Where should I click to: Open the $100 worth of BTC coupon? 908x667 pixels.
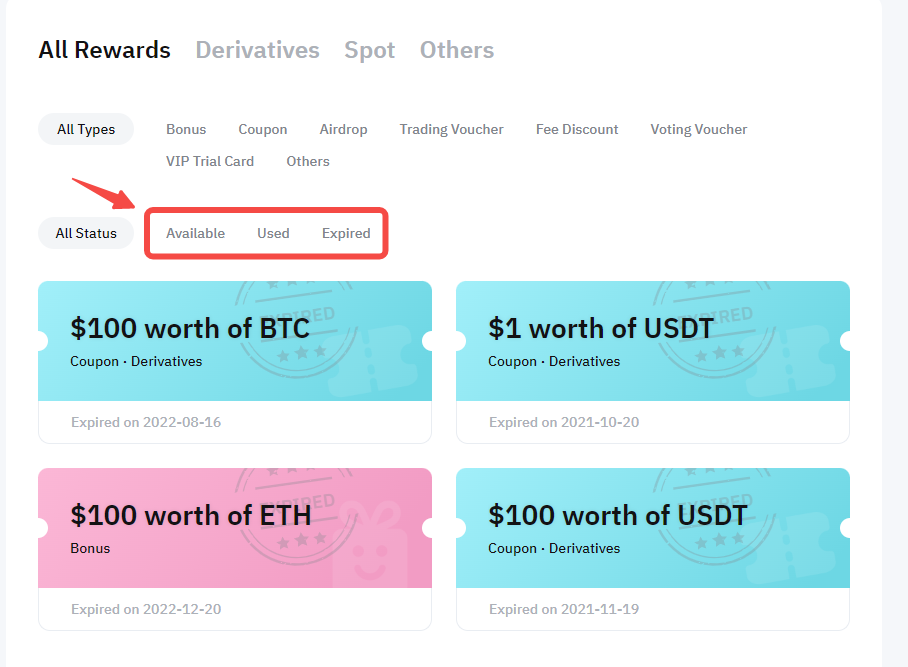(x=190, y=329)
